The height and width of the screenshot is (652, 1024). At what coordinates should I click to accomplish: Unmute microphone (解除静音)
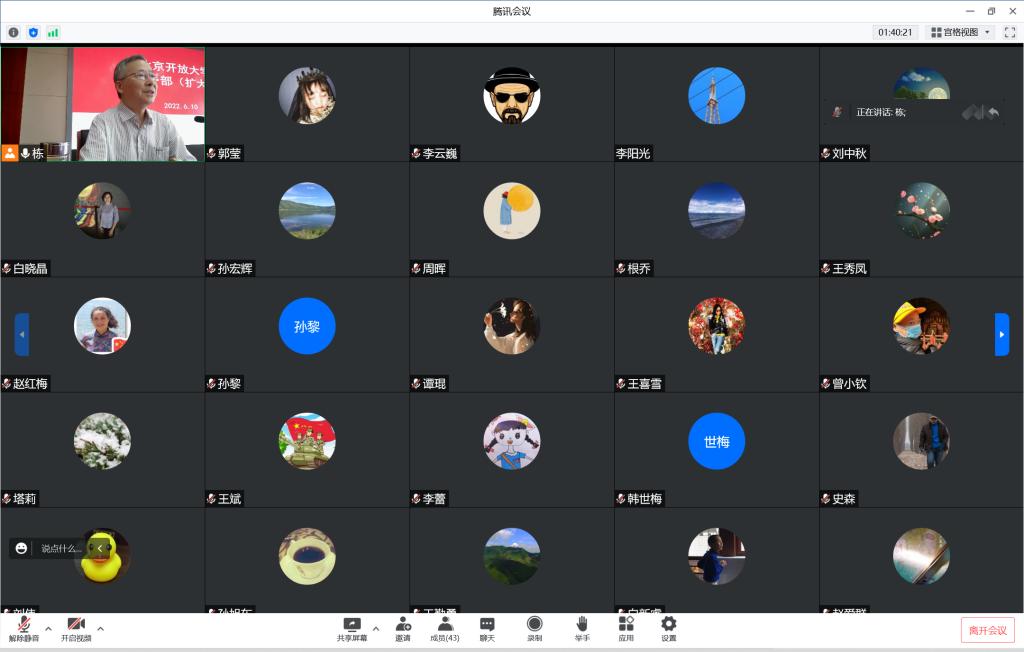(x=24, y=628)
